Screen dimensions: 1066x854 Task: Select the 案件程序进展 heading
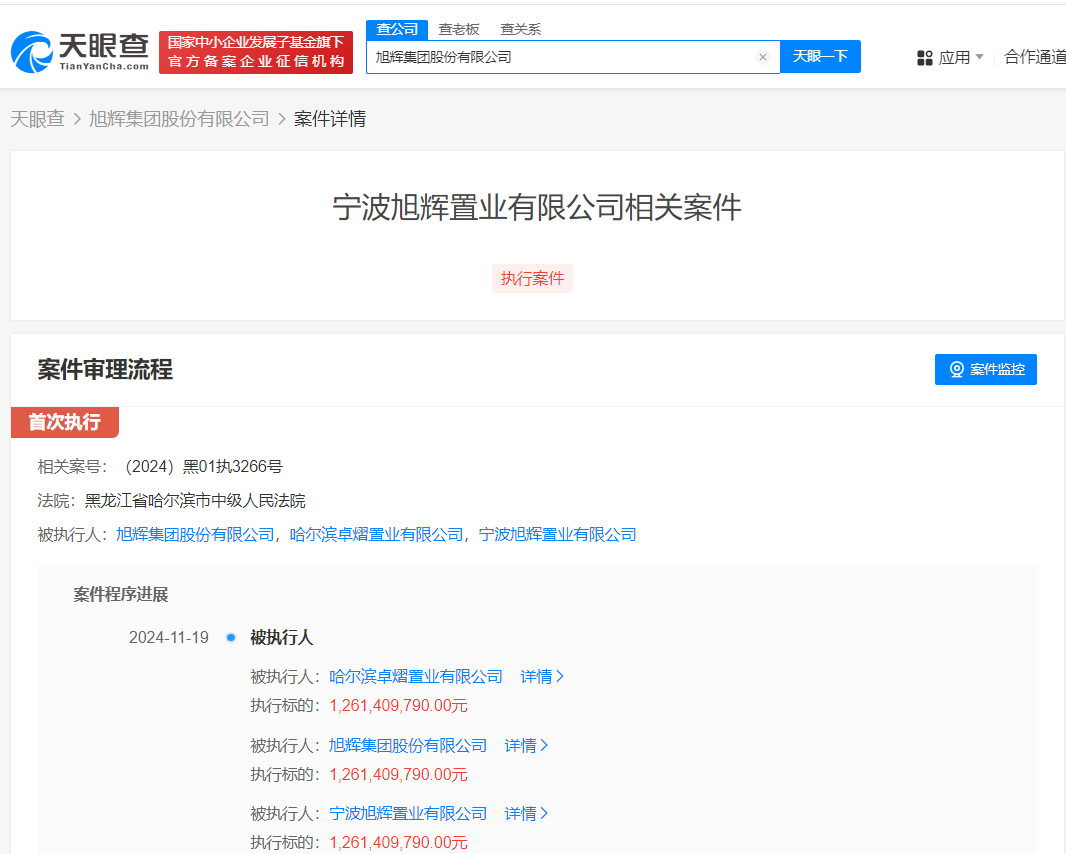pos(121,595)
